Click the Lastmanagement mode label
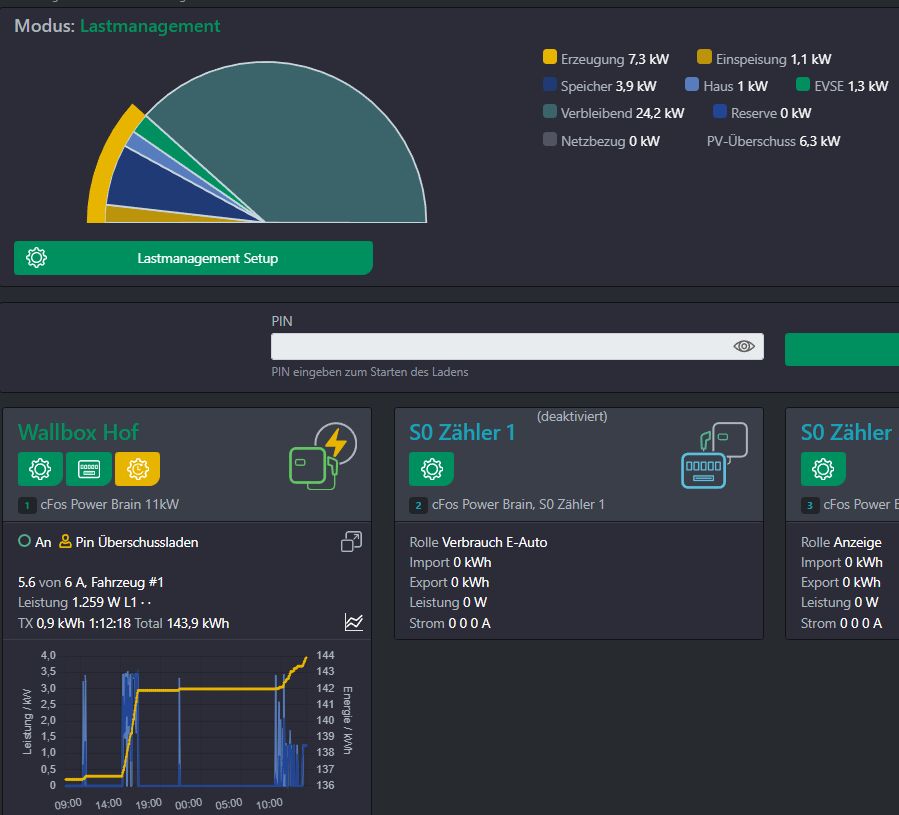899x815 pixels. (150, 26)
